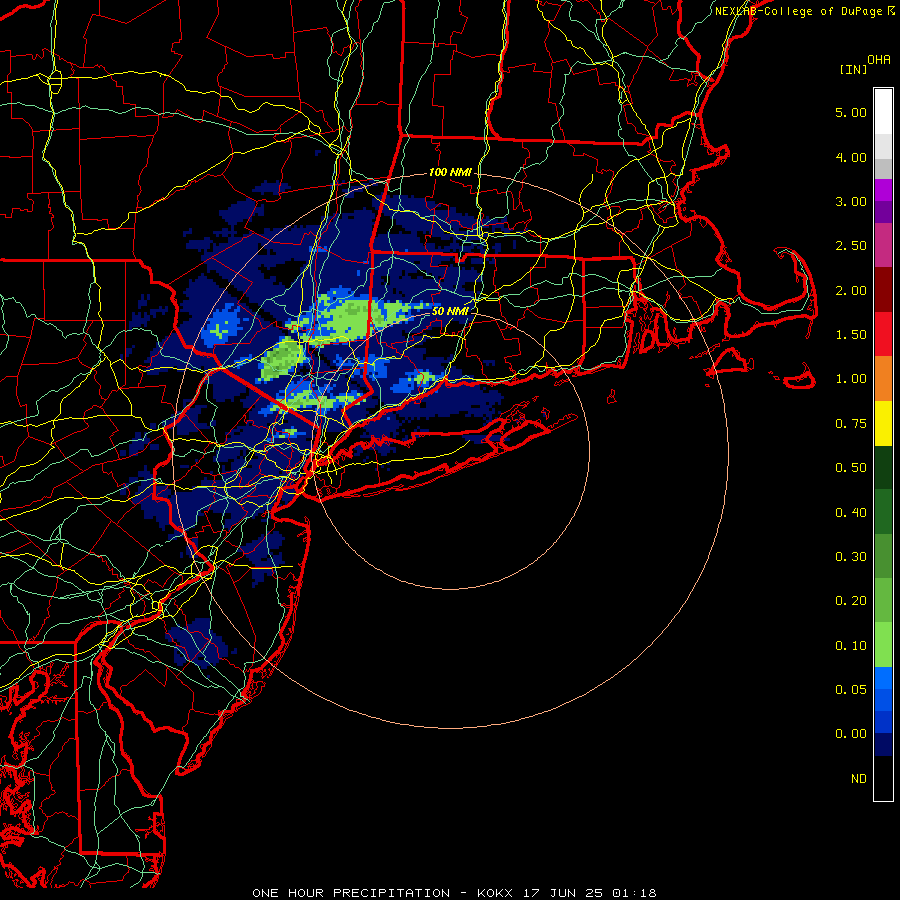Click the 1.50 legend value

[x=851, y=335]
